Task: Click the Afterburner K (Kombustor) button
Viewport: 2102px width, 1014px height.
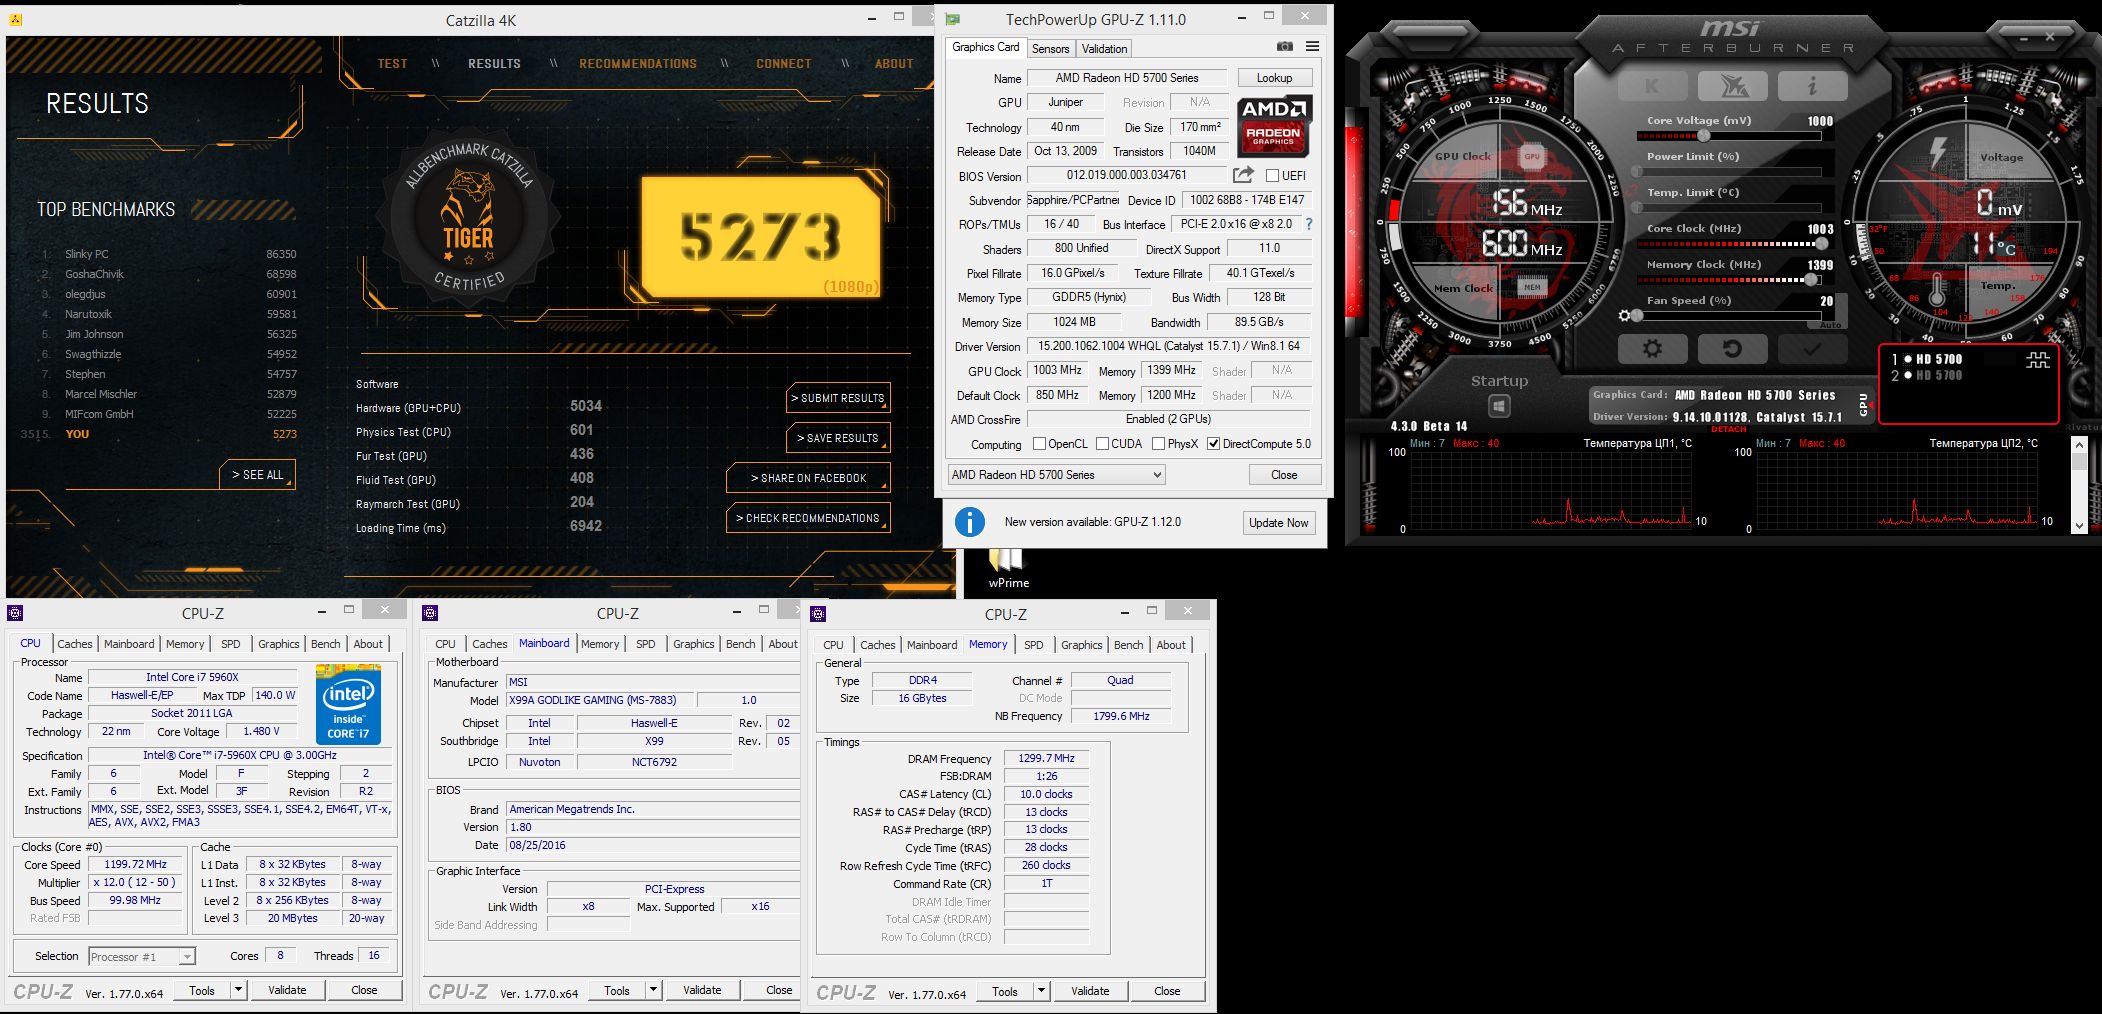Action: (1652, 86)
